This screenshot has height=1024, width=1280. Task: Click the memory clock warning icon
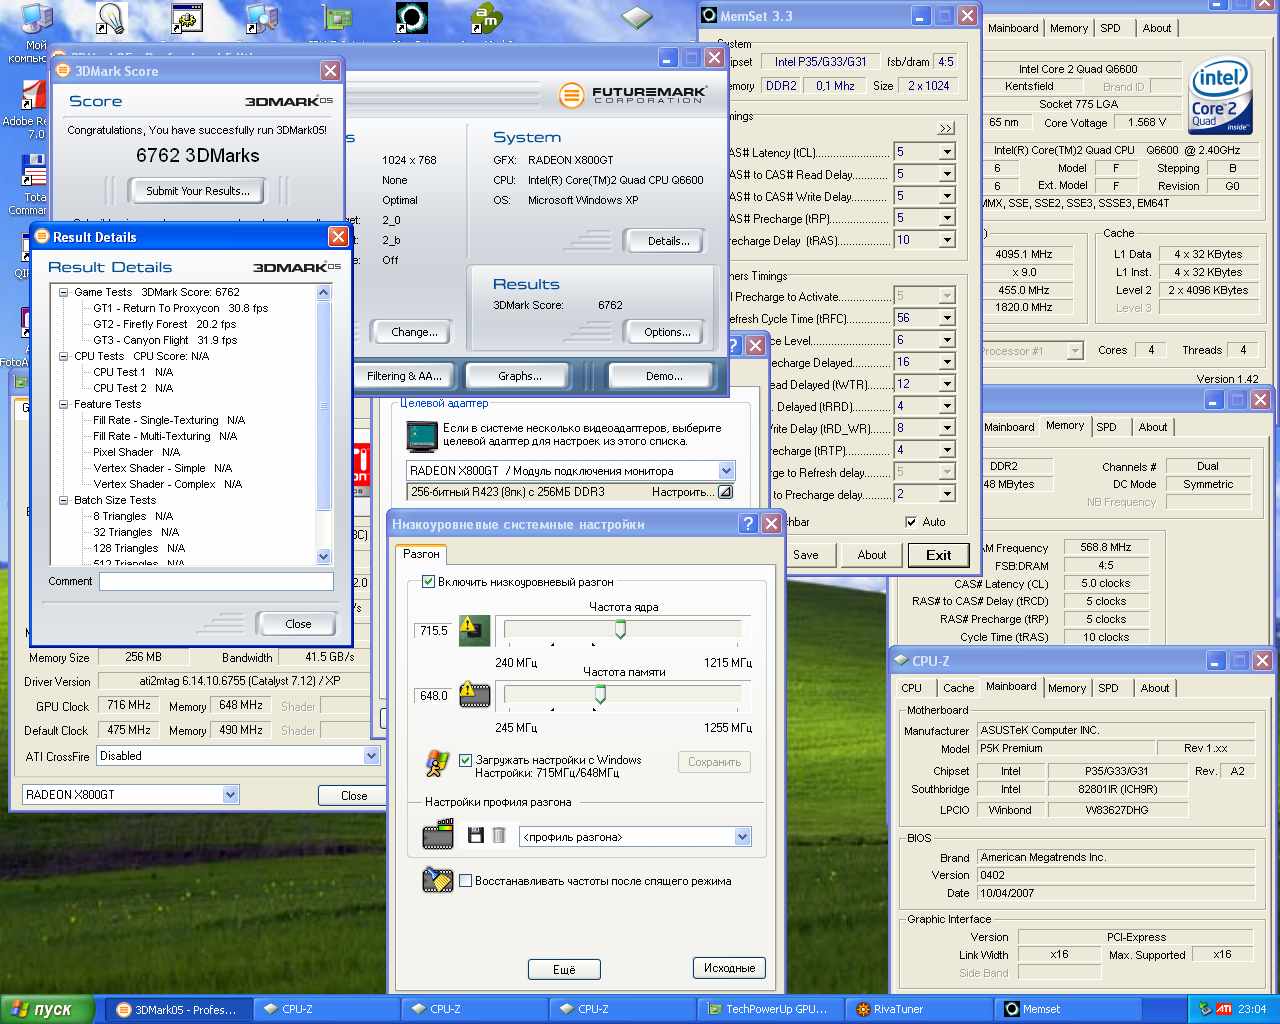pos(474,694)
